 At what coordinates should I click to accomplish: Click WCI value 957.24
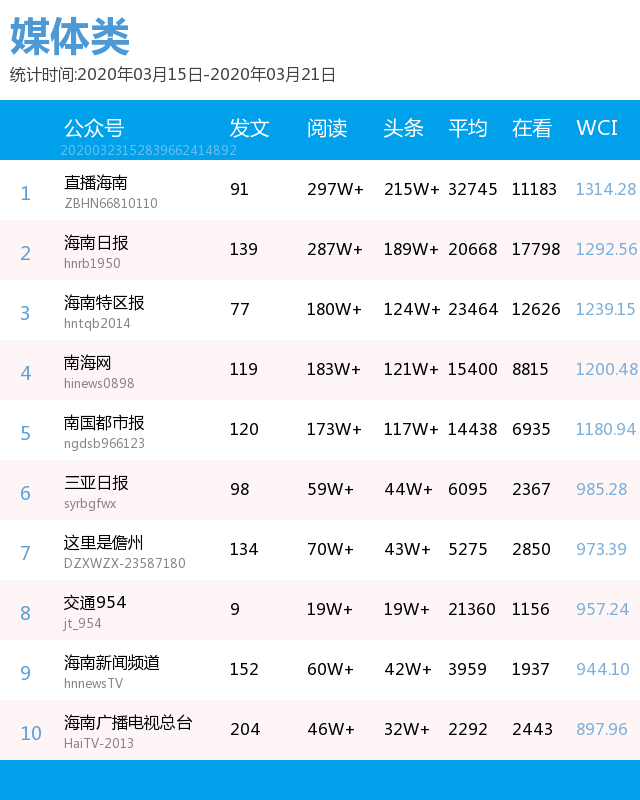pos(602,609)
